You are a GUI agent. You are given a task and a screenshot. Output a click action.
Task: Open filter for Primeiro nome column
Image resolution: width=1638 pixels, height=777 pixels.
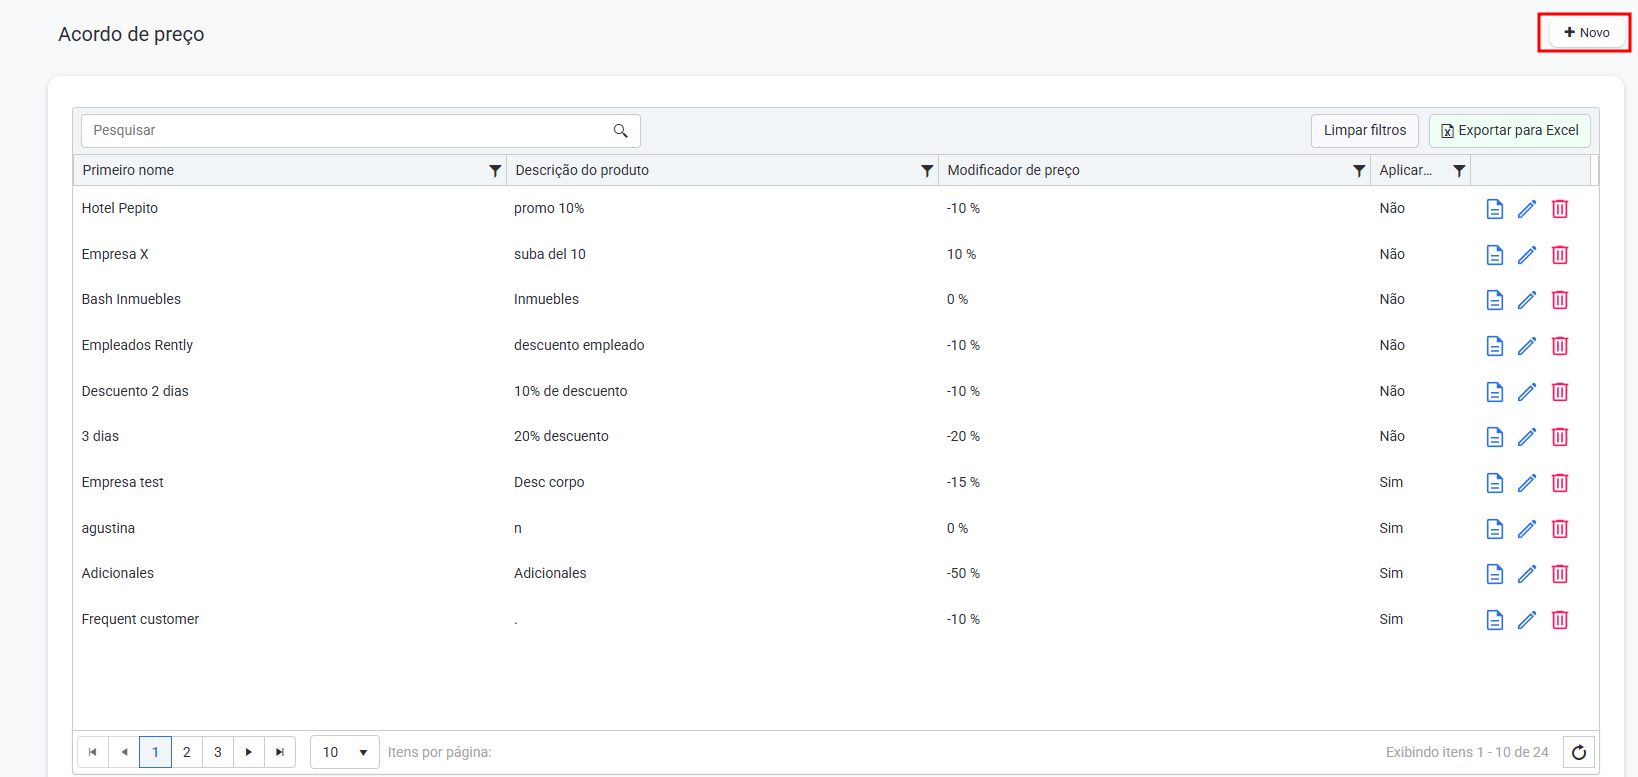494,171
